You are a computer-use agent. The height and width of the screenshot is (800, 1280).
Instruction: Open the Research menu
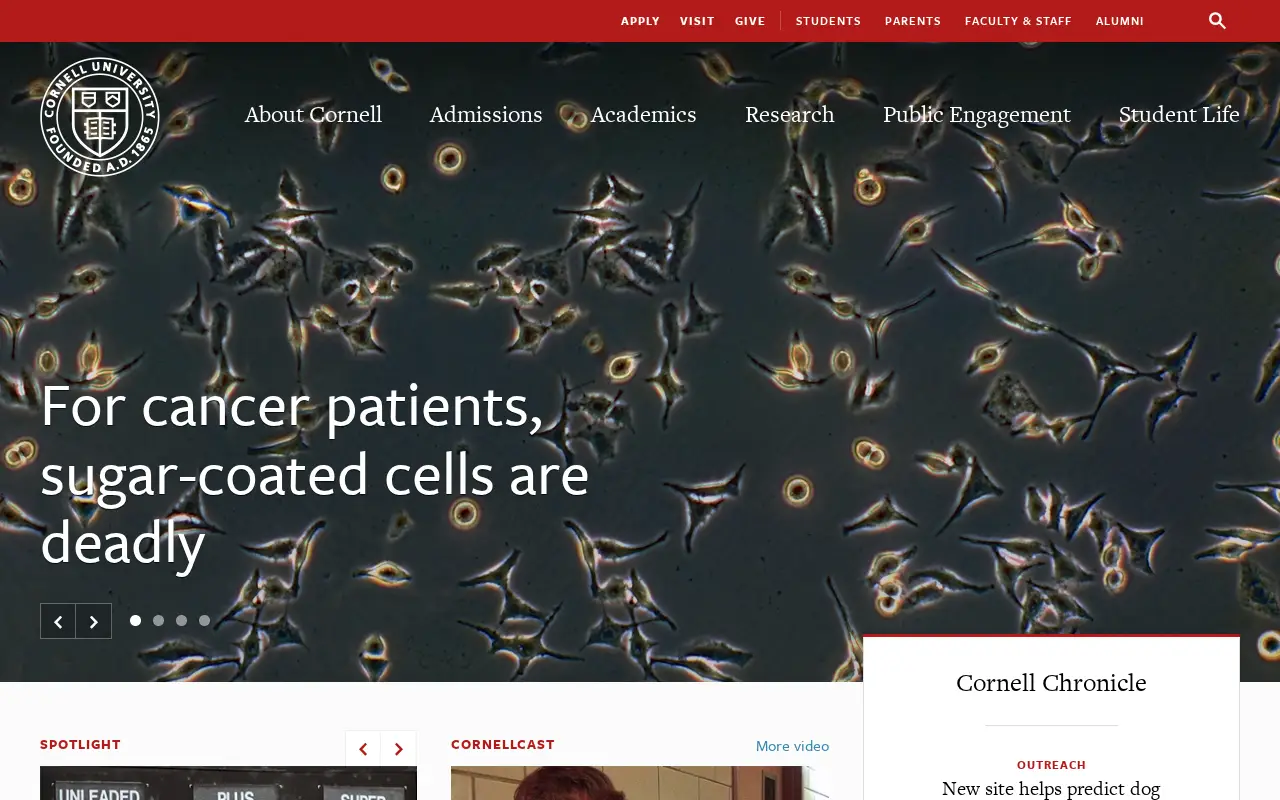tap(789, 114)
